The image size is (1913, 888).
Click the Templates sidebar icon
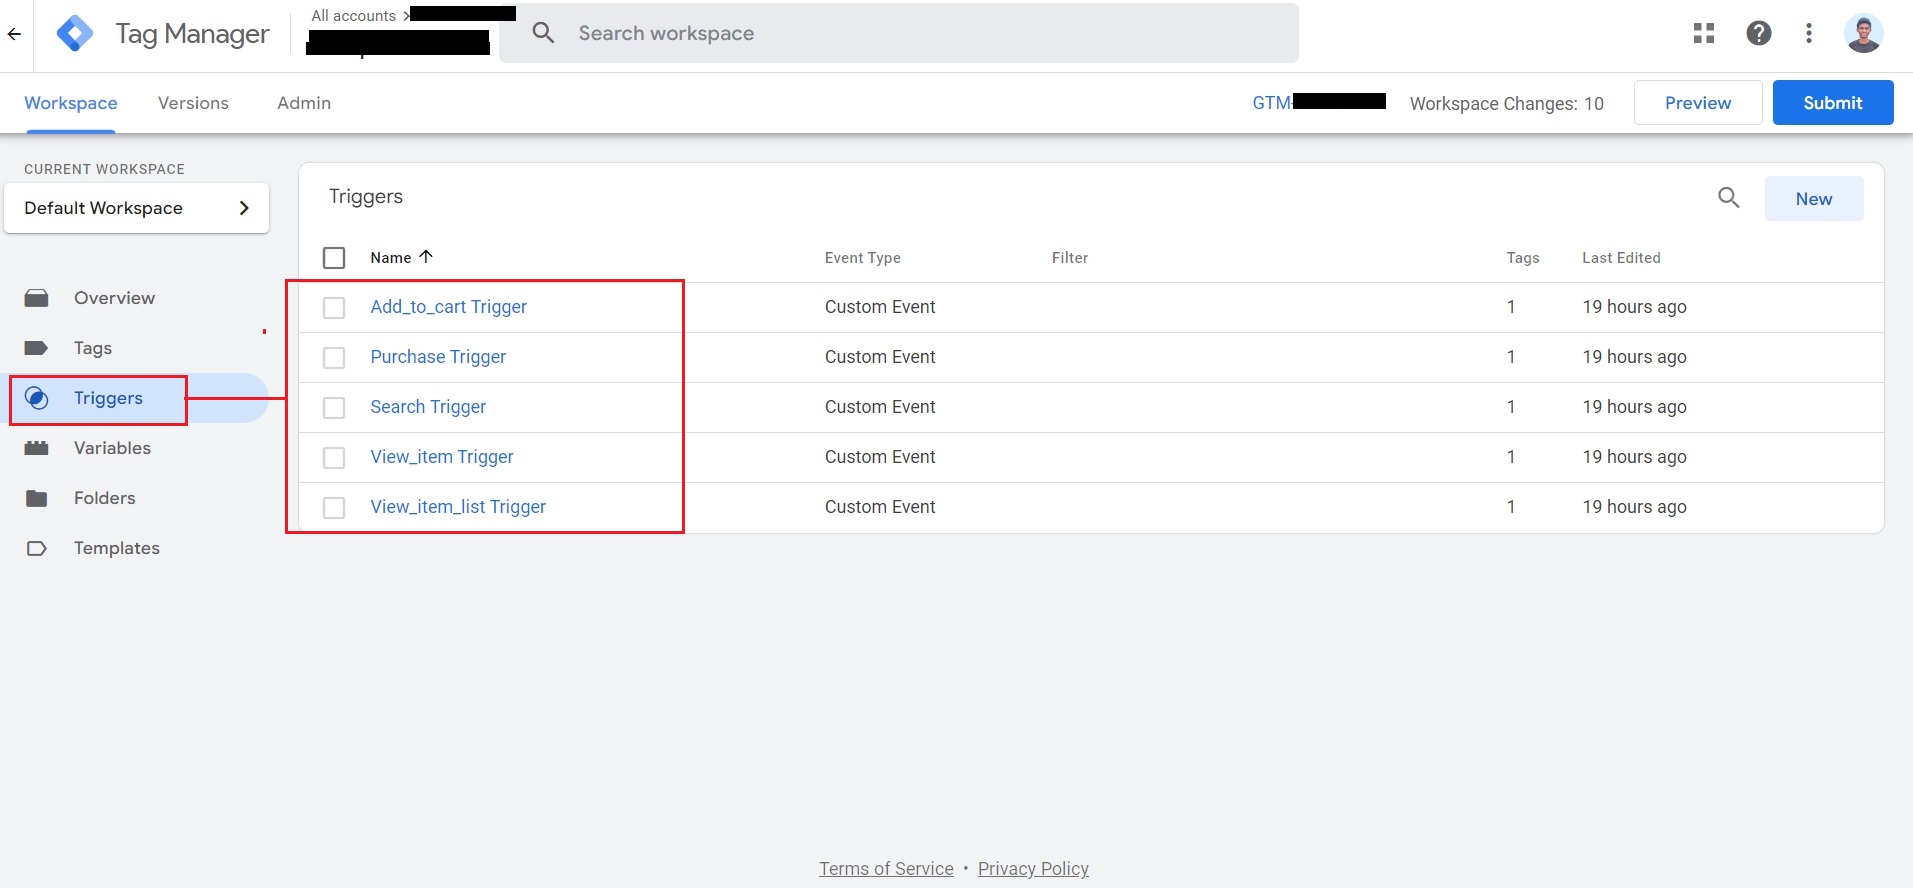point(37,548)
